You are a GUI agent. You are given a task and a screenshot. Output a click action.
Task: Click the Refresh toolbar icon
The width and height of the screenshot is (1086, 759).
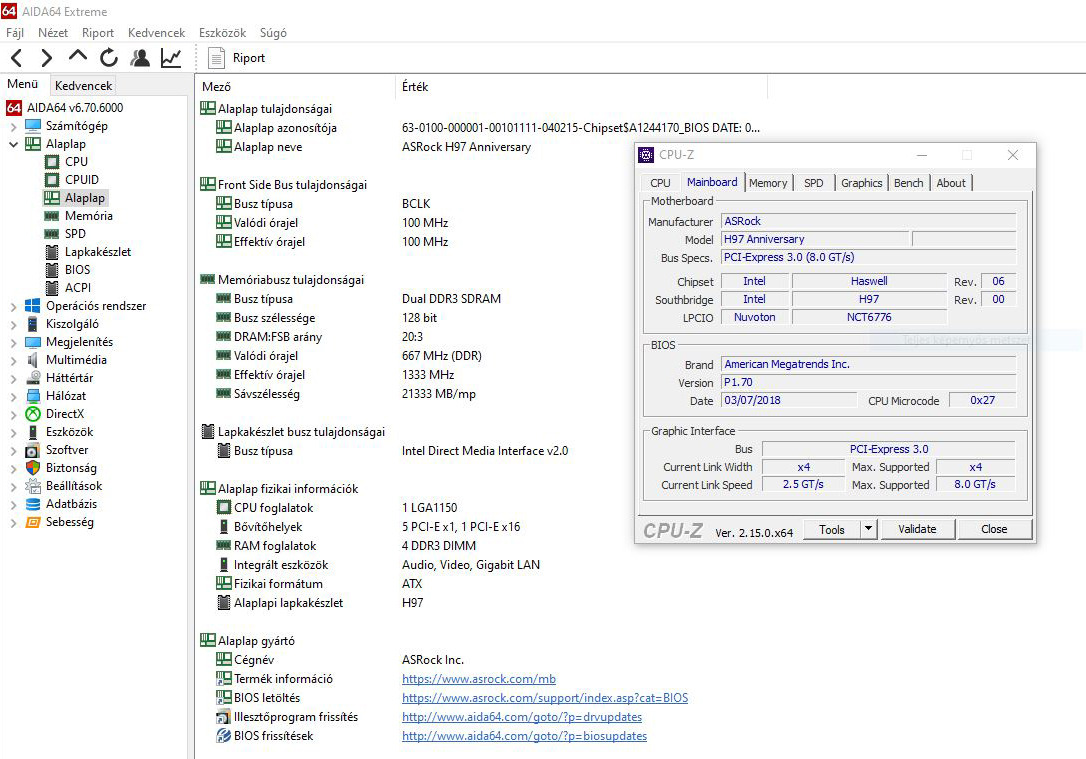coord(108,58)
